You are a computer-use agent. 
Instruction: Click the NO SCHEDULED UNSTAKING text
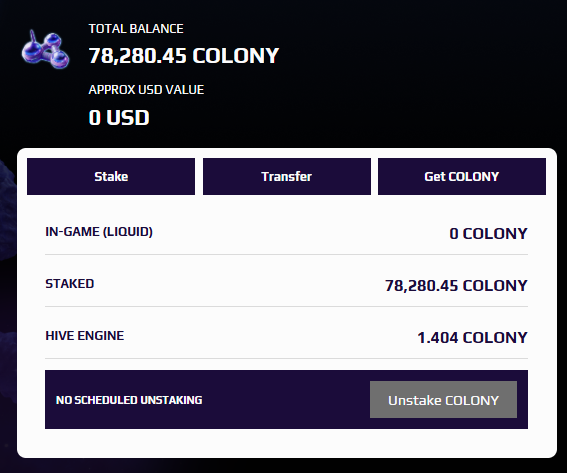click(129, 400)
